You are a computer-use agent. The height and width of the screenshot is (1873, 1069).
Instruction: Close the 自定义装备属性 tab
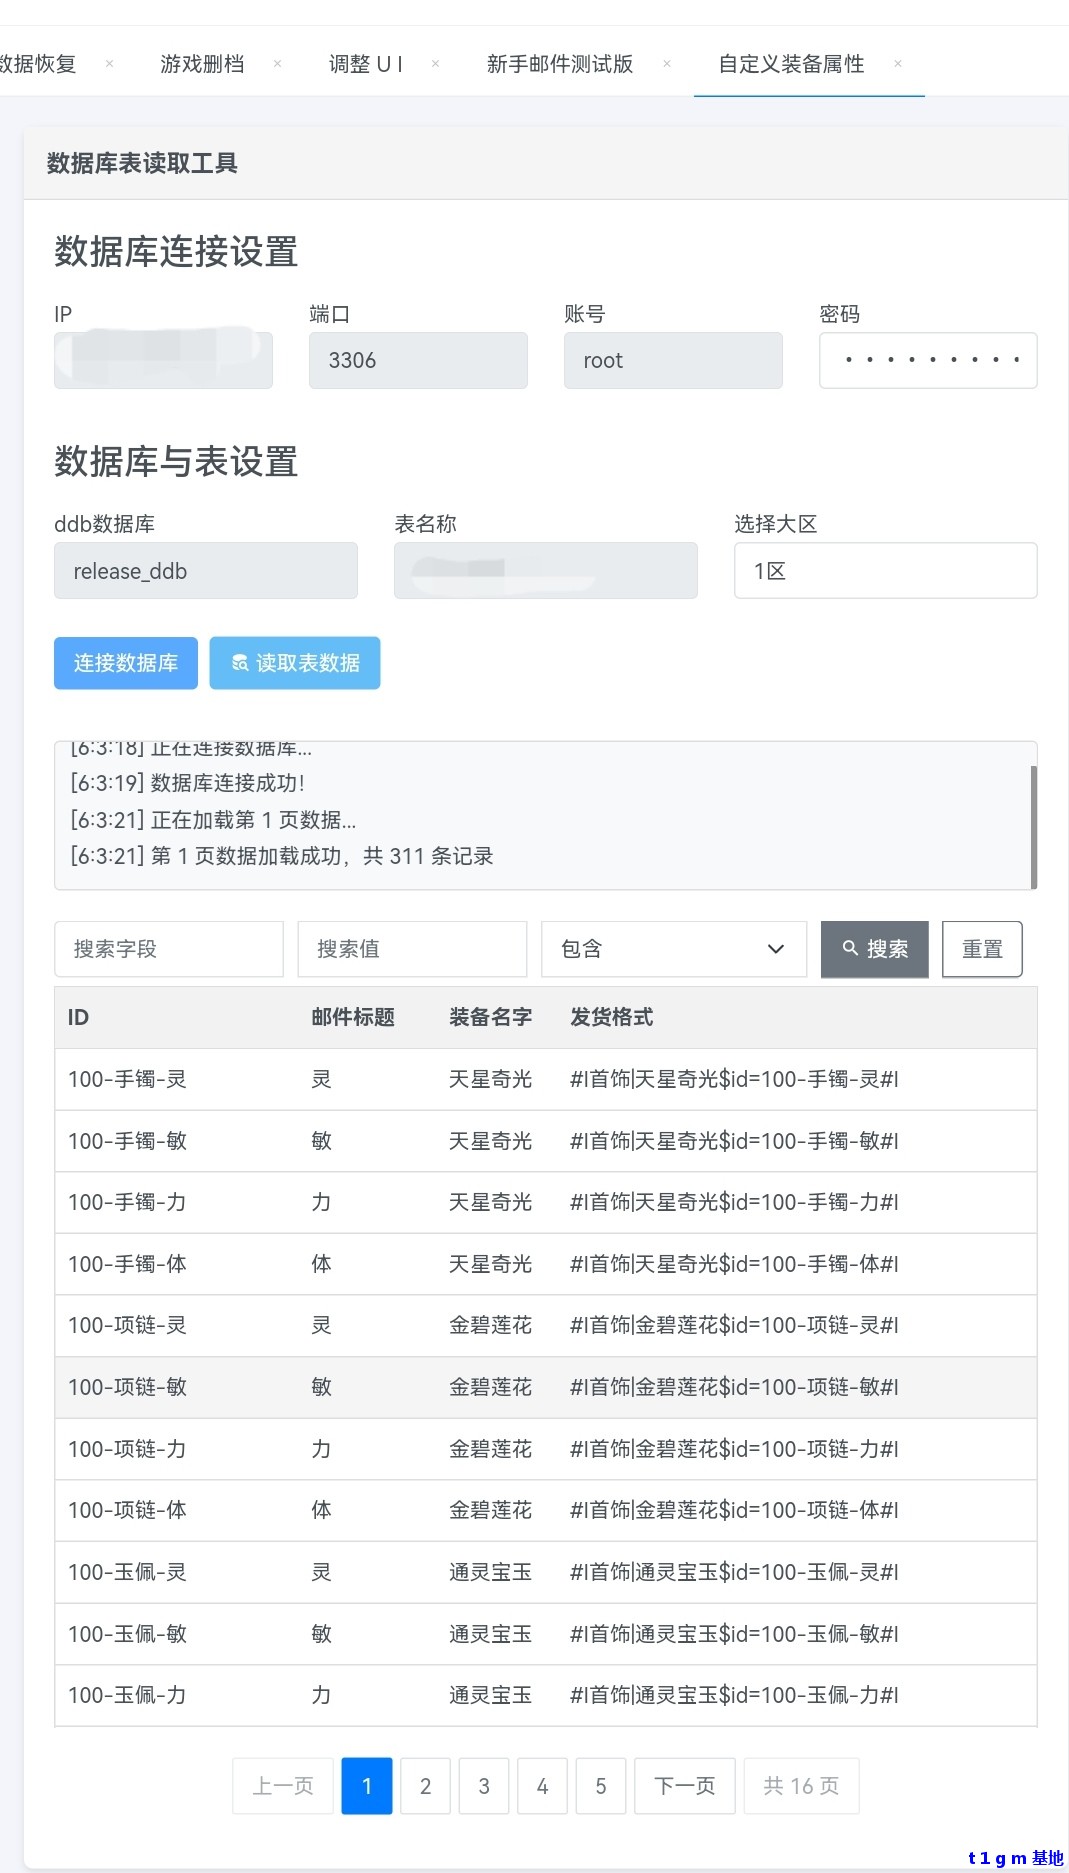898,64
